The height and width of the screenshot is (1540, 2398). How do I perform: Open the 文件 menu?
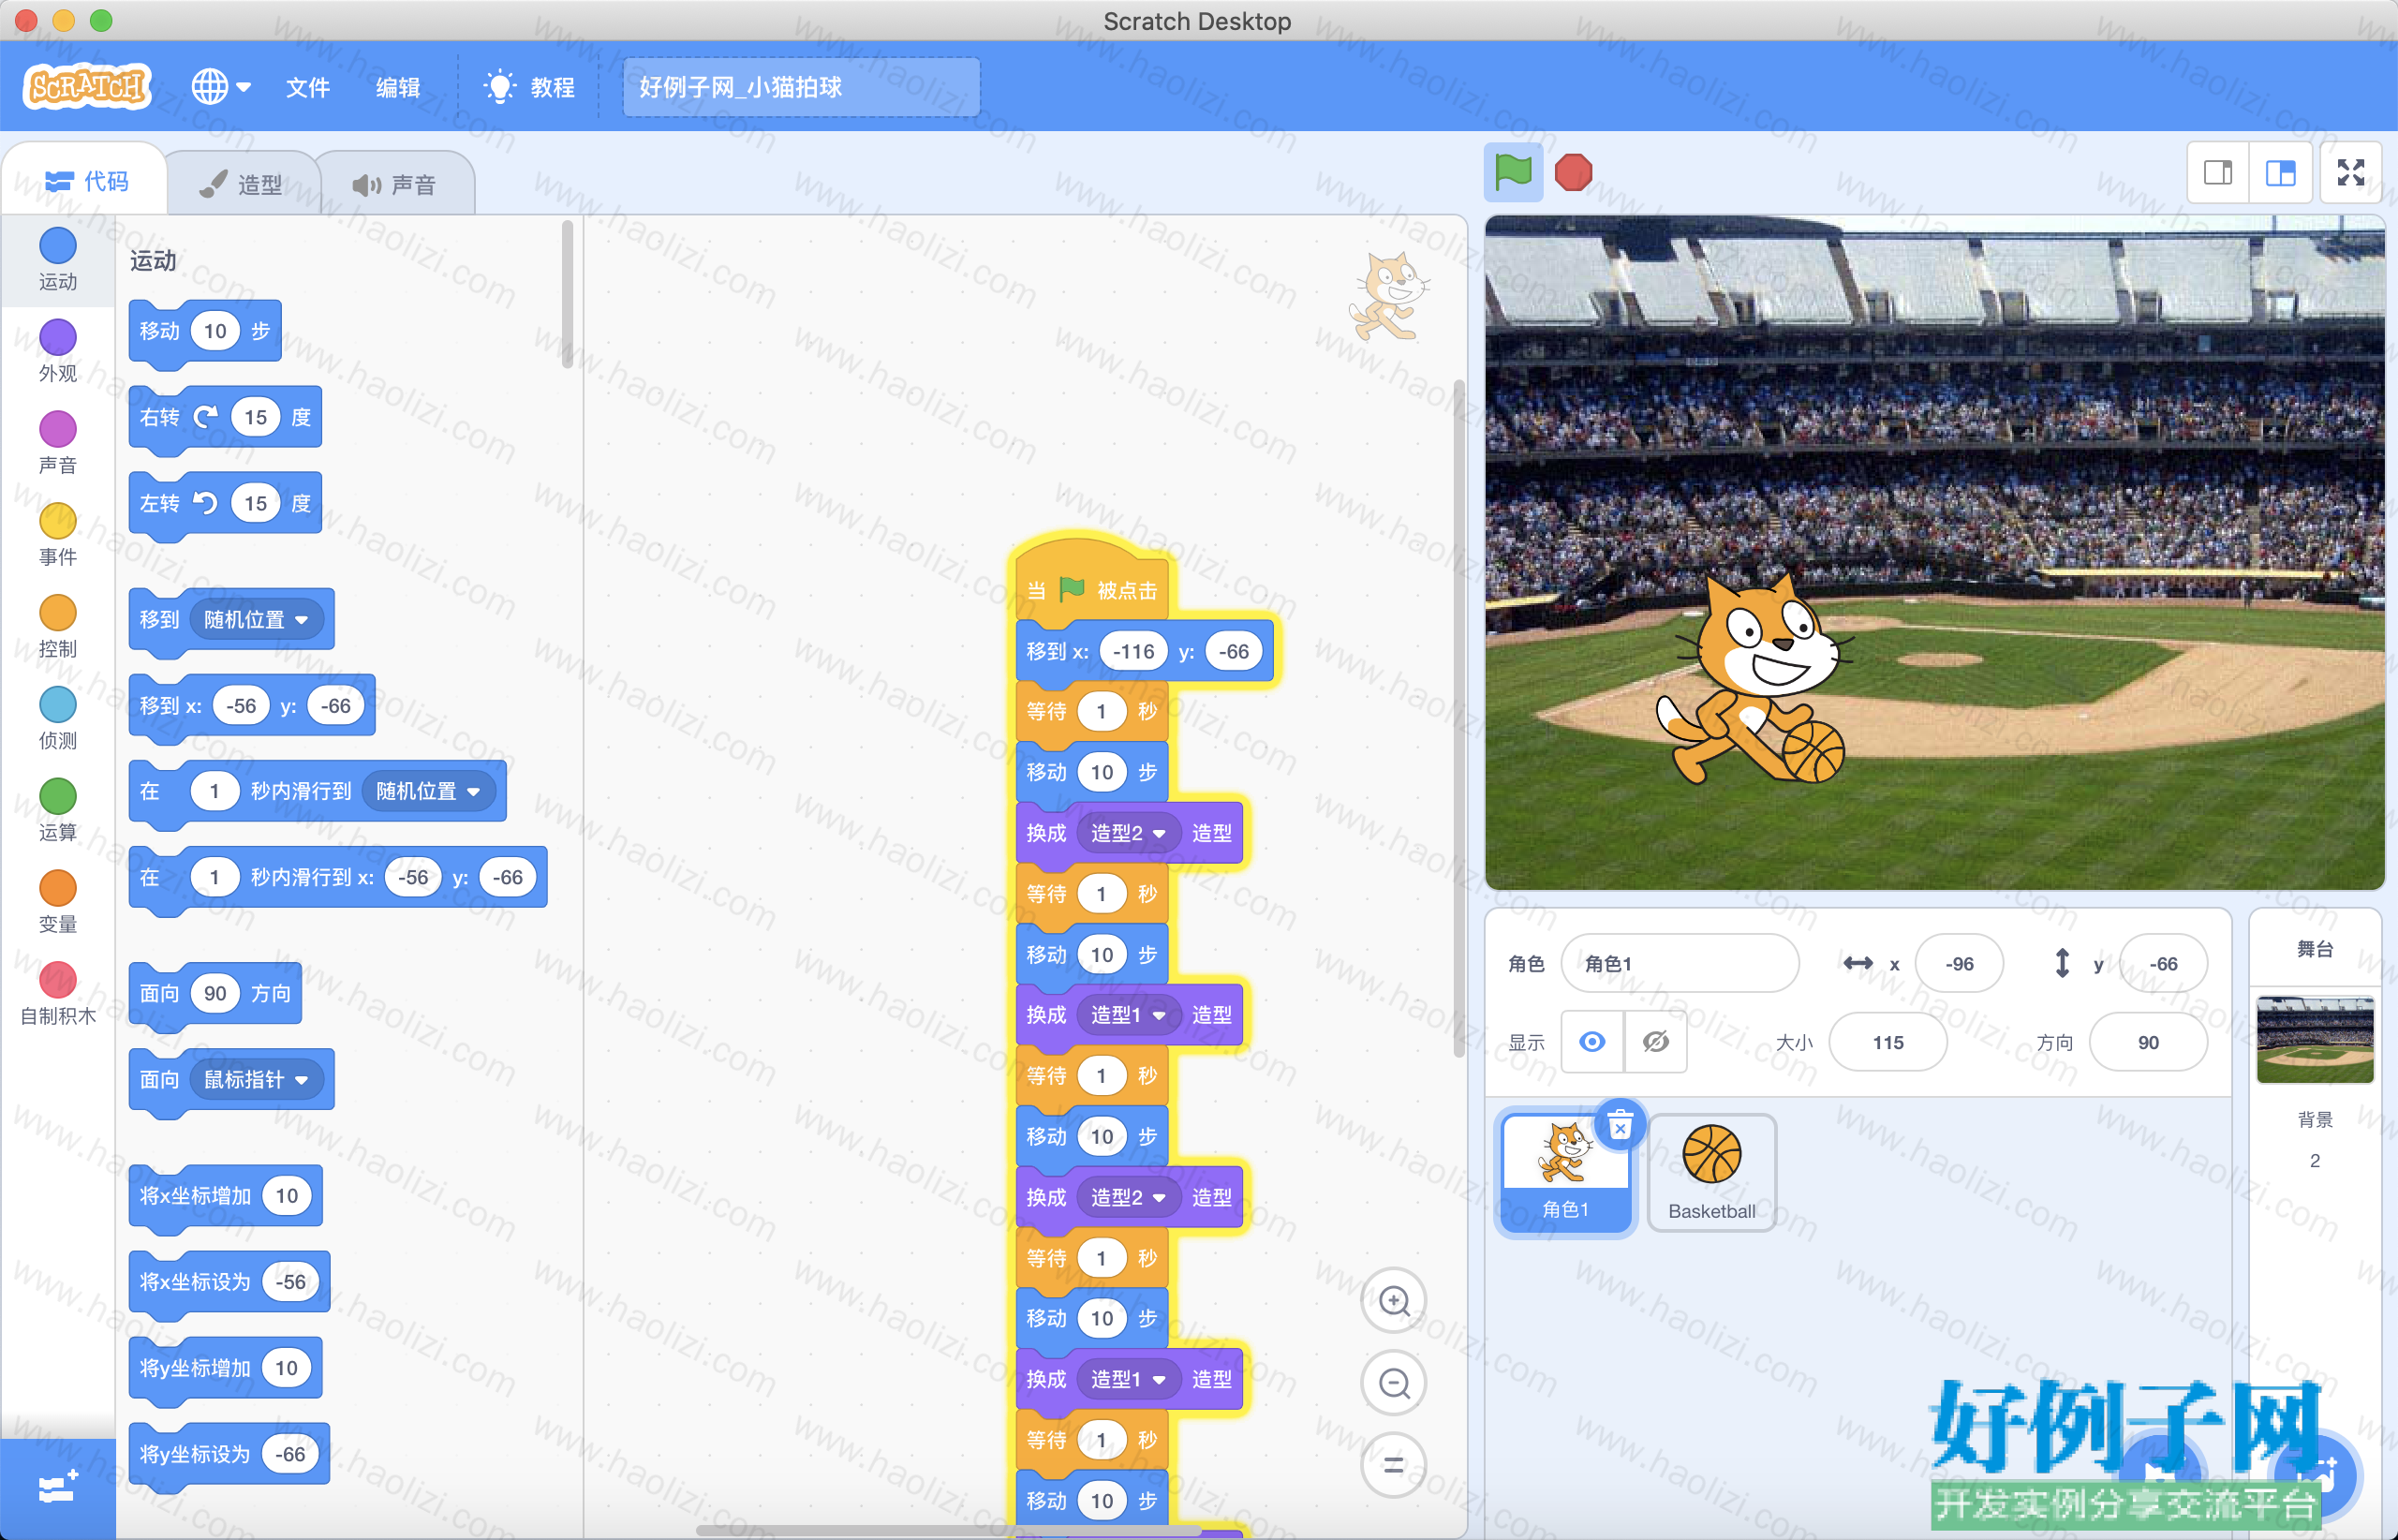point(307,87)
